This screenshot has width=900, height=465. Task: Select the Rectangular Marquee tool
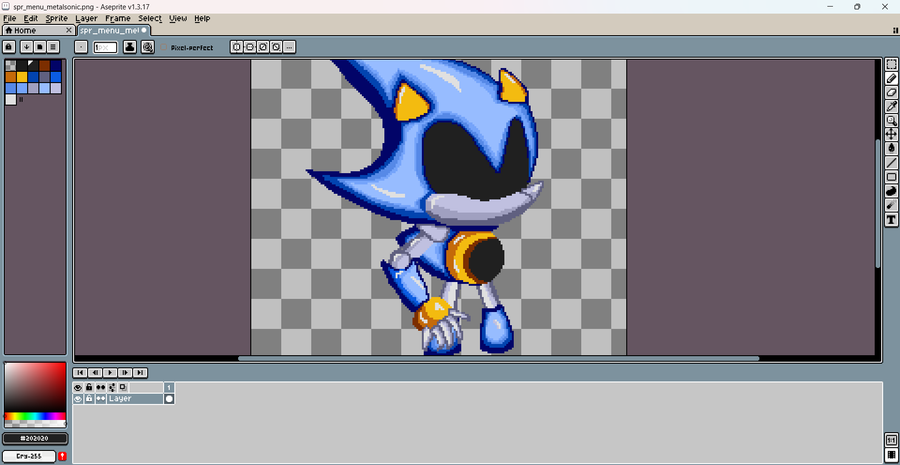tap(891, 64)
